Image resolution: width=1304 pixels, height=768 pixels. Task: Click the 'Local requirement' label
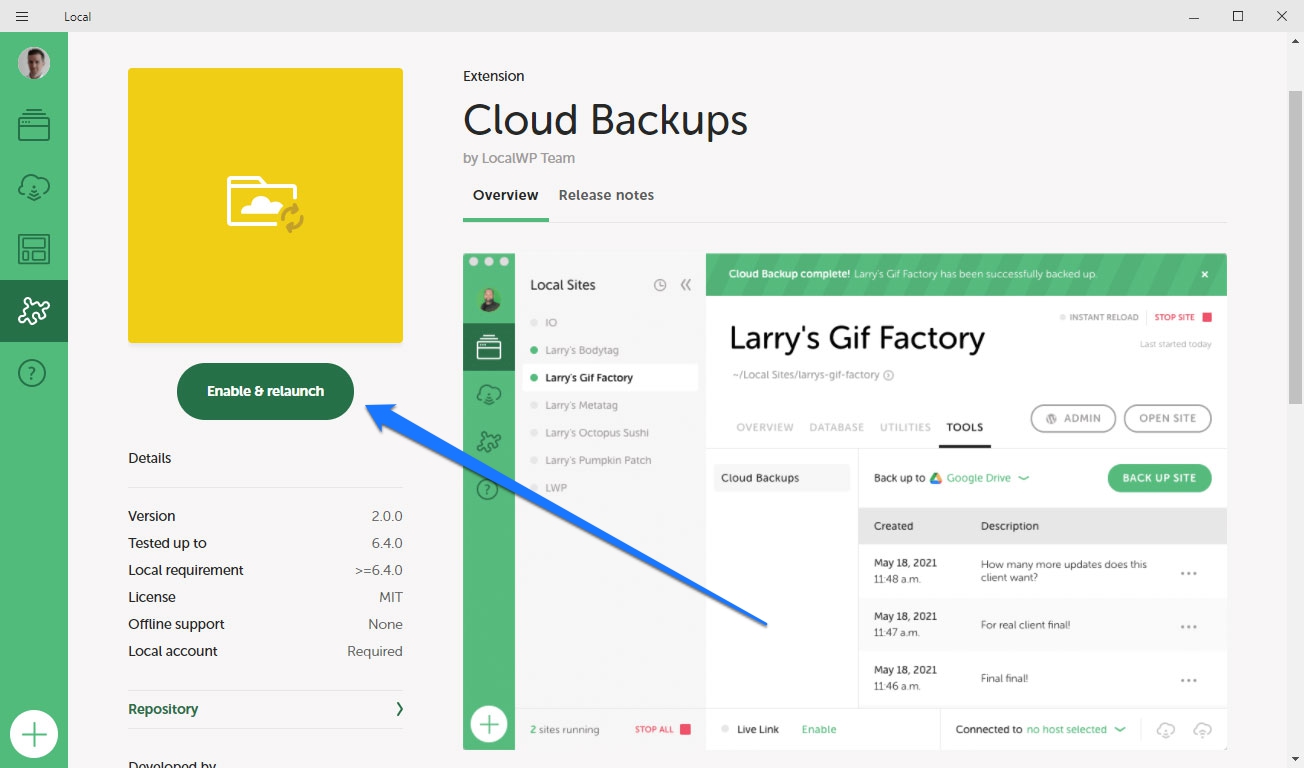coord(186,570)
